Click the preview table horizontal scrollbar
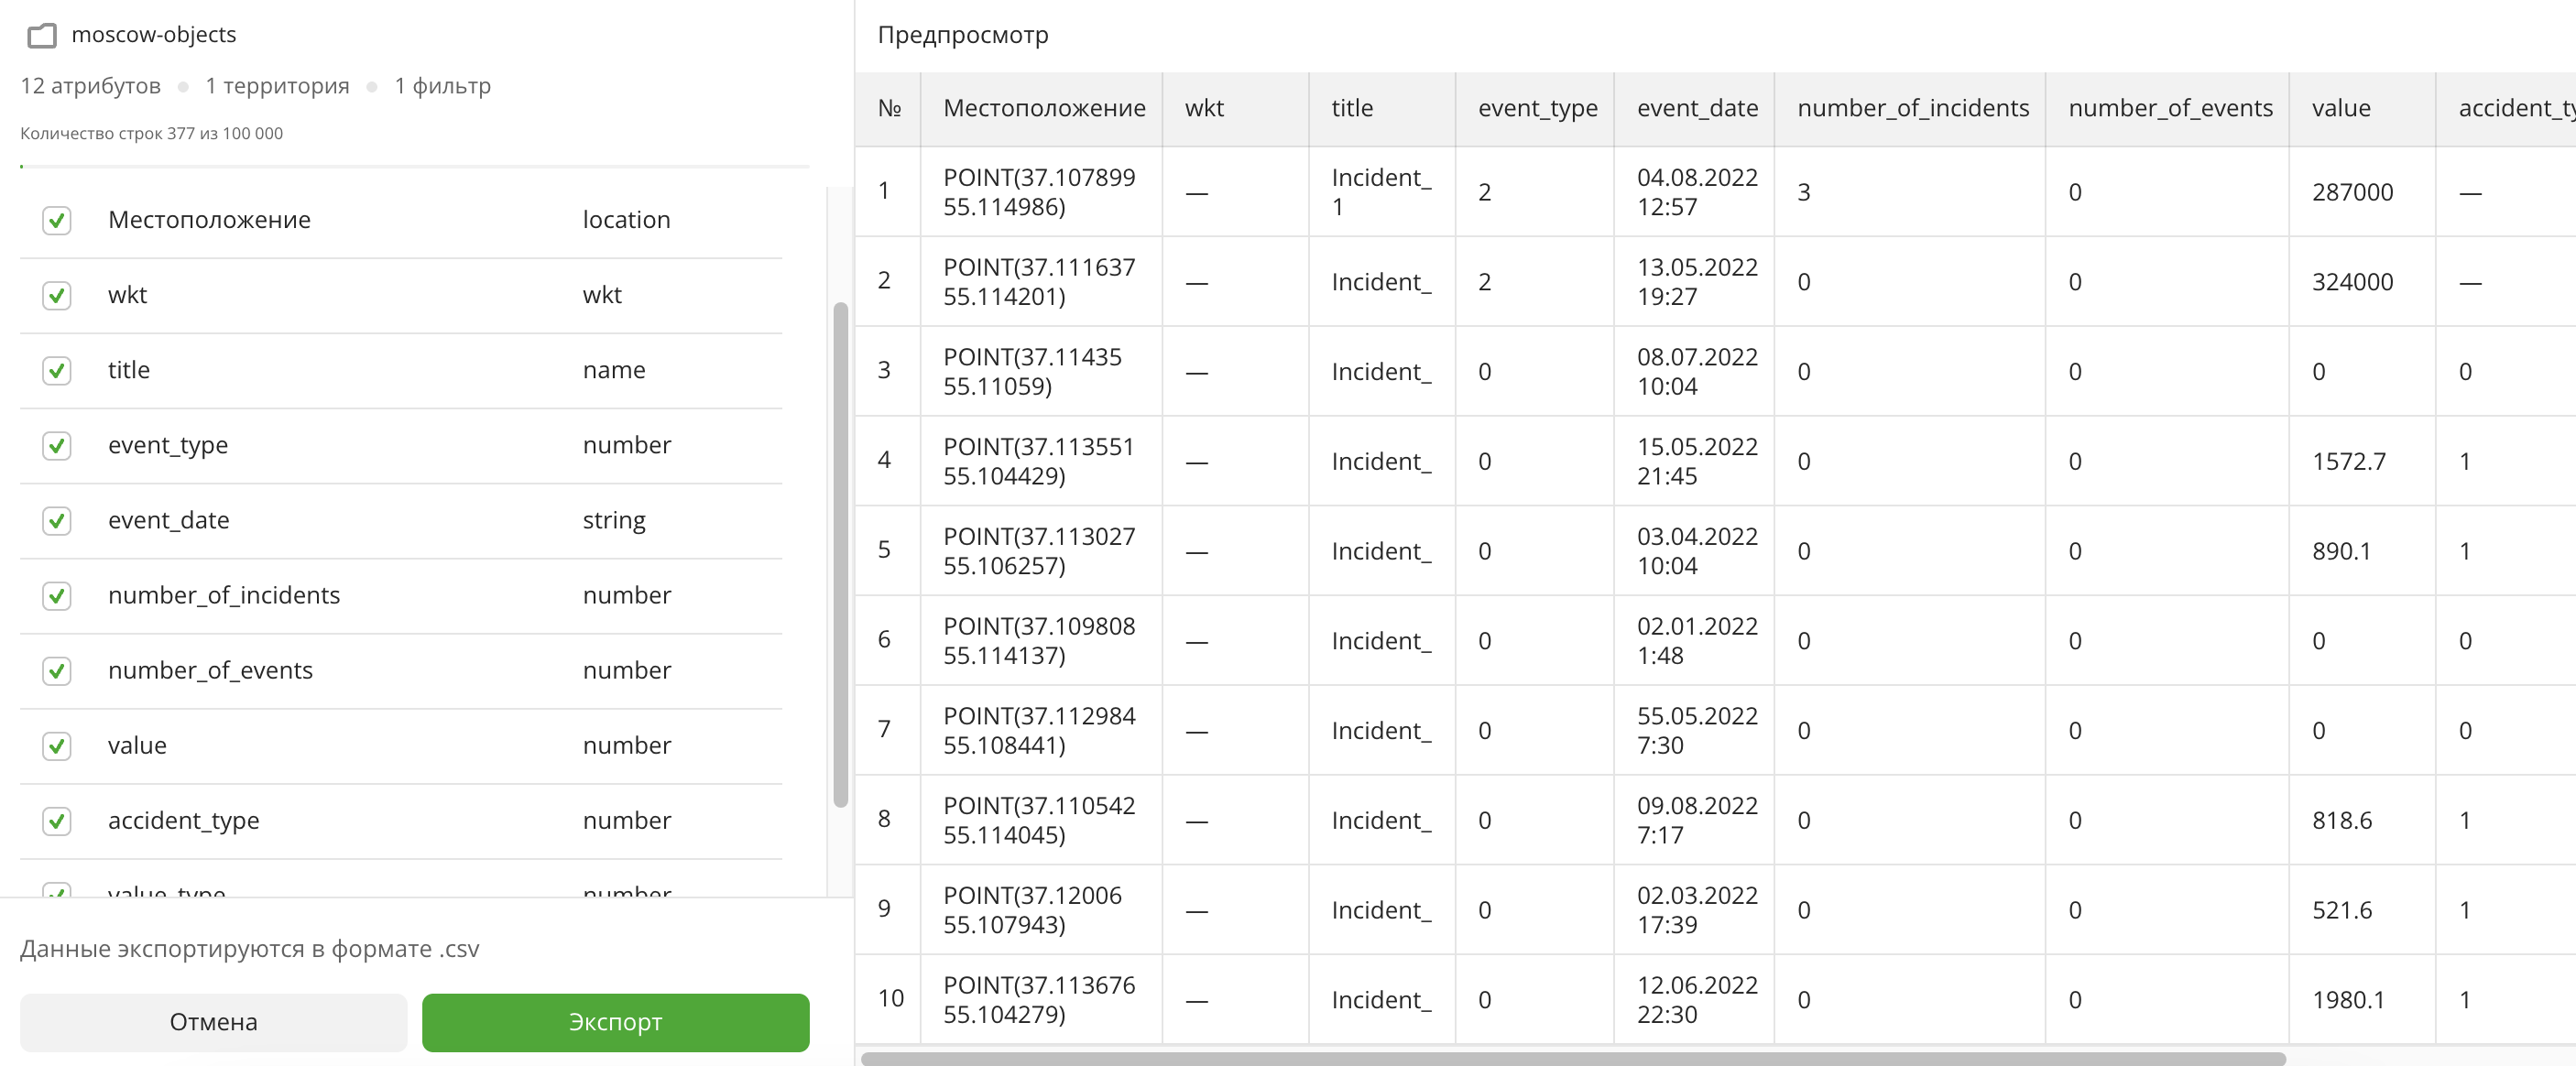 1572,1057
